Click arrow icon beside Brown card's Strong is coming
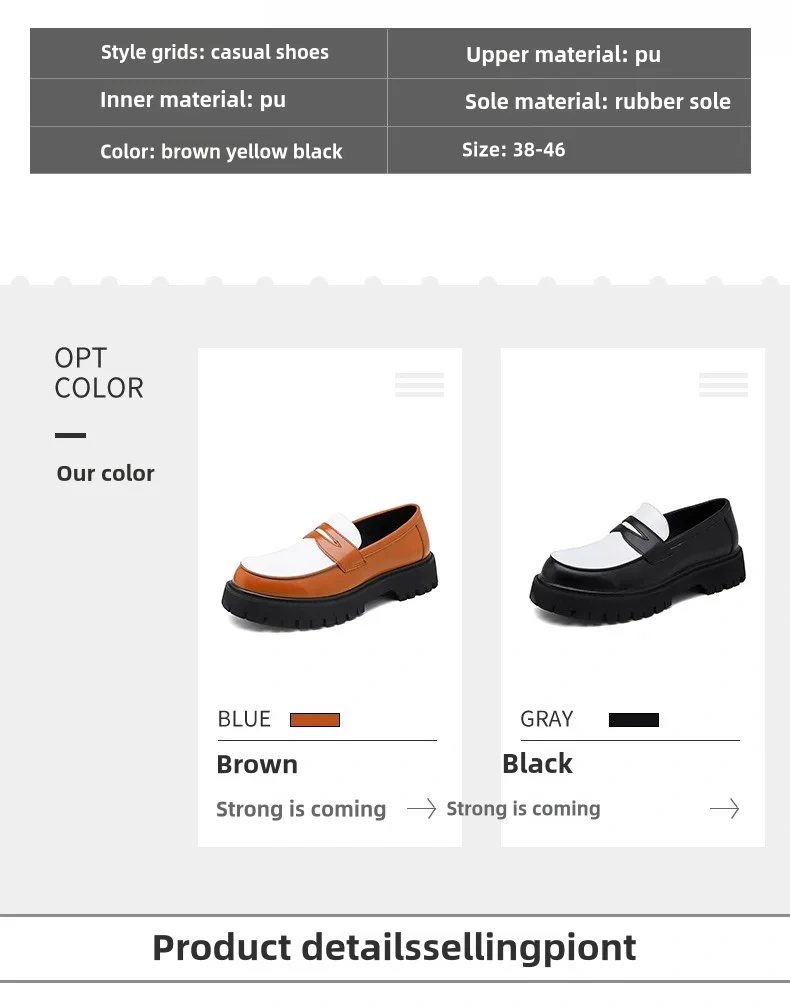Image resolution: width=790 pixels, height=1008 pixels. 421,808
